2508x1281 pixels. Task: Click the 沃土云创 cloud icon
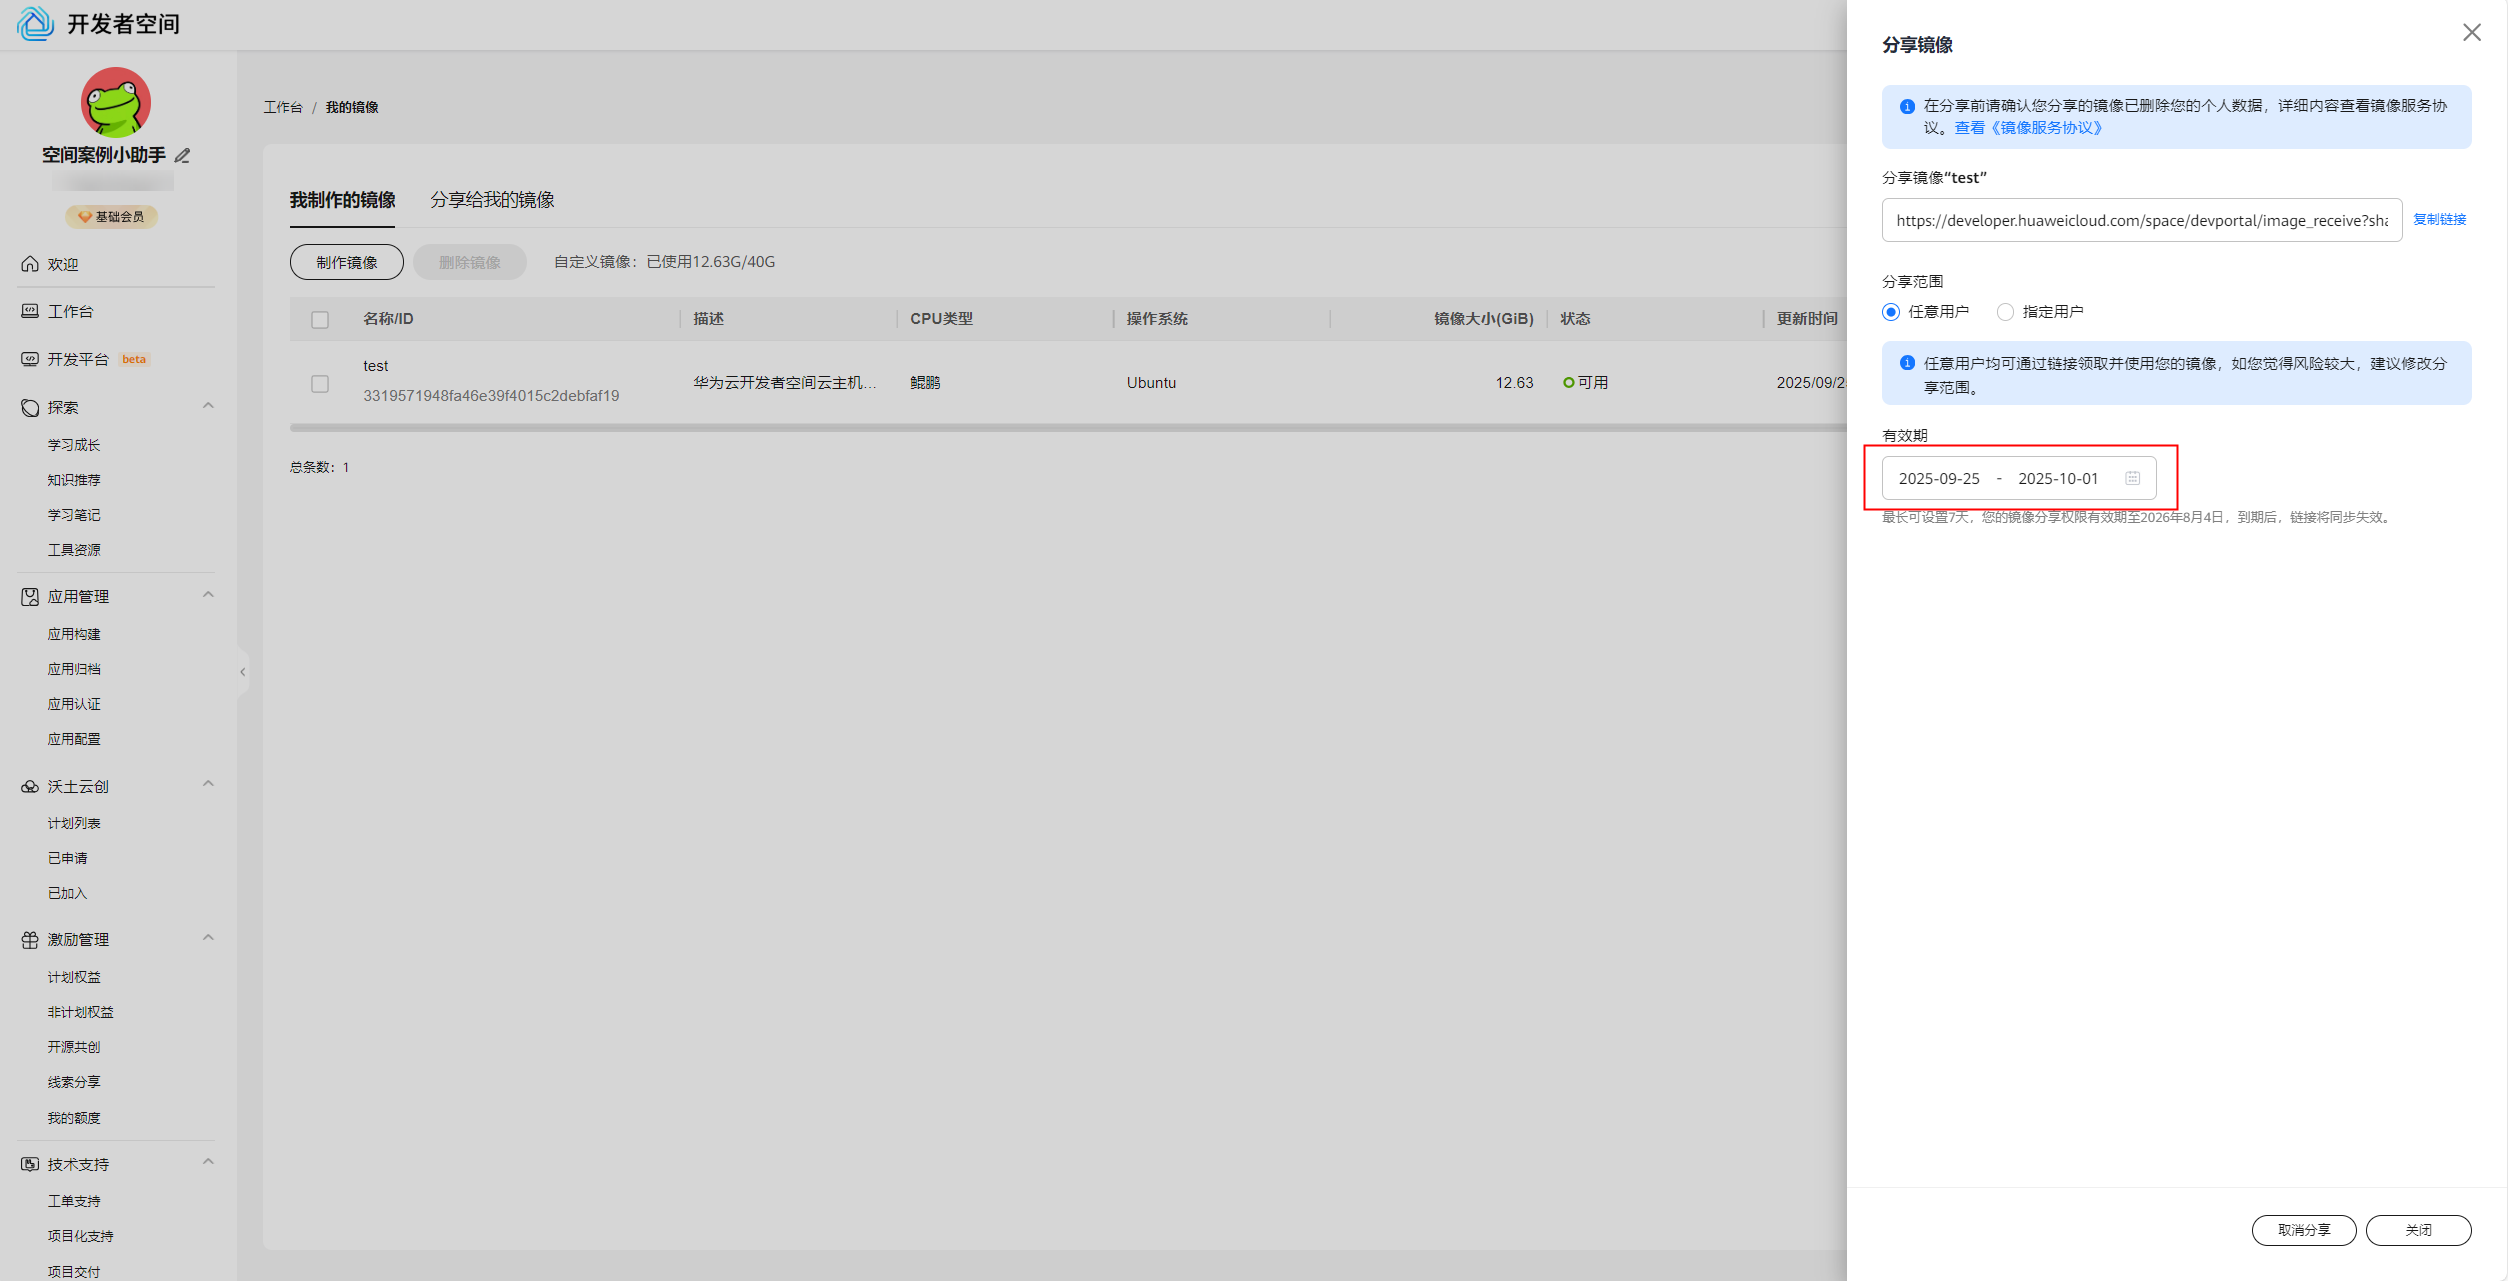(30, 787)
